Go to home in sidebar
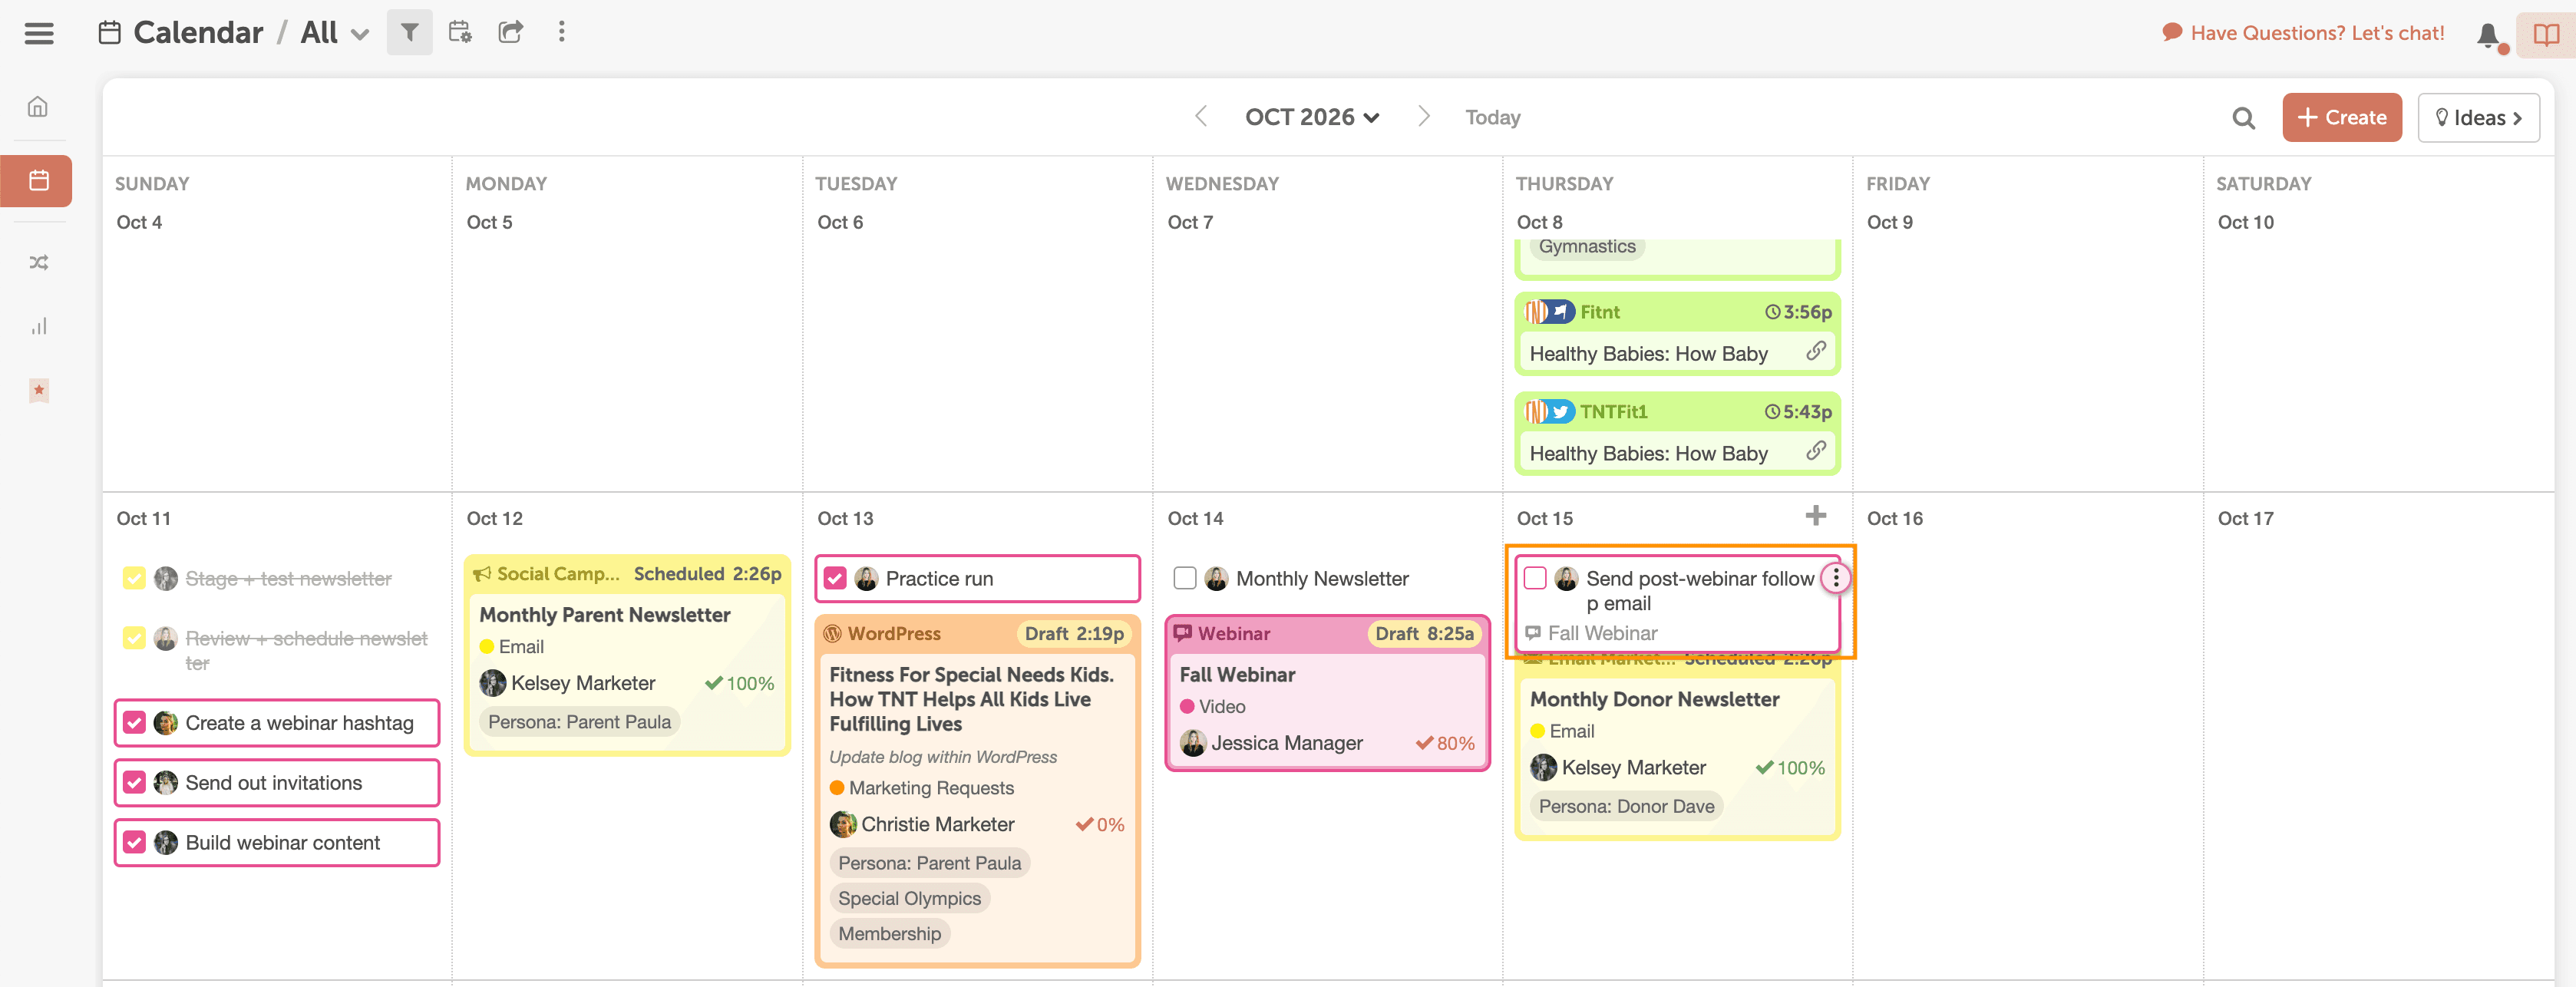2576x987 pixels. 38,107
